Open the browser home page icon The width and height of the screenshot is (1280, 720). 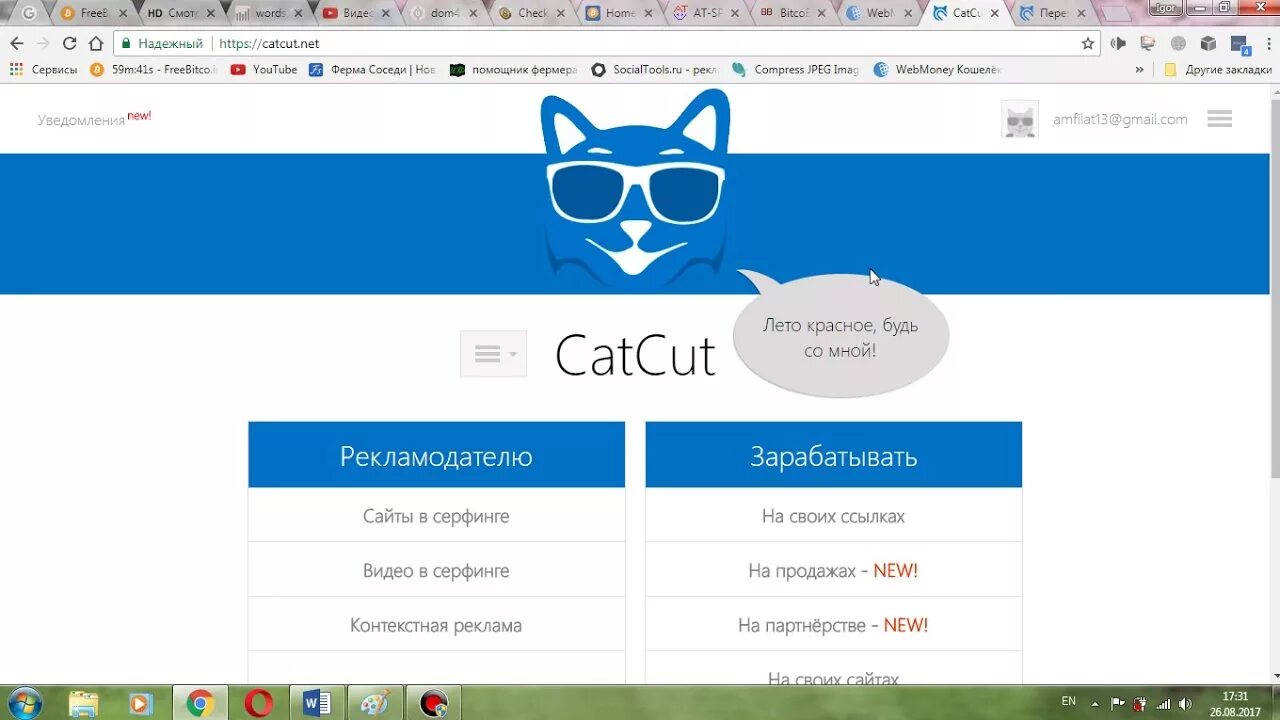[96, 44]
